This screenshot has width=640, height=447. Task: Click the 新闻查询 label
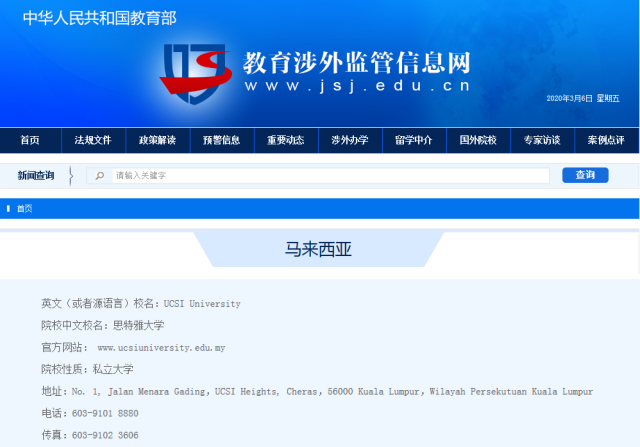36,176
